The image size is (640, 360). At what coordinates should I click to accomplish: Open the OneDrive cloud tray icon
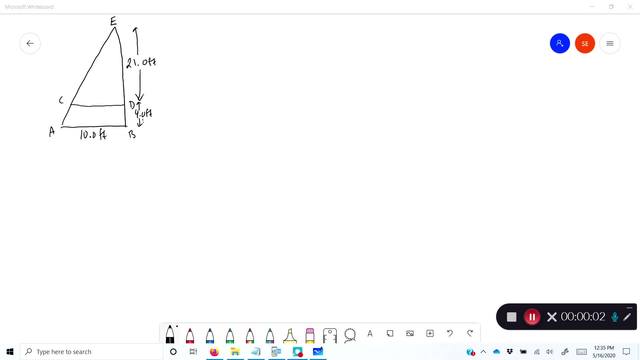coord(496,351)
